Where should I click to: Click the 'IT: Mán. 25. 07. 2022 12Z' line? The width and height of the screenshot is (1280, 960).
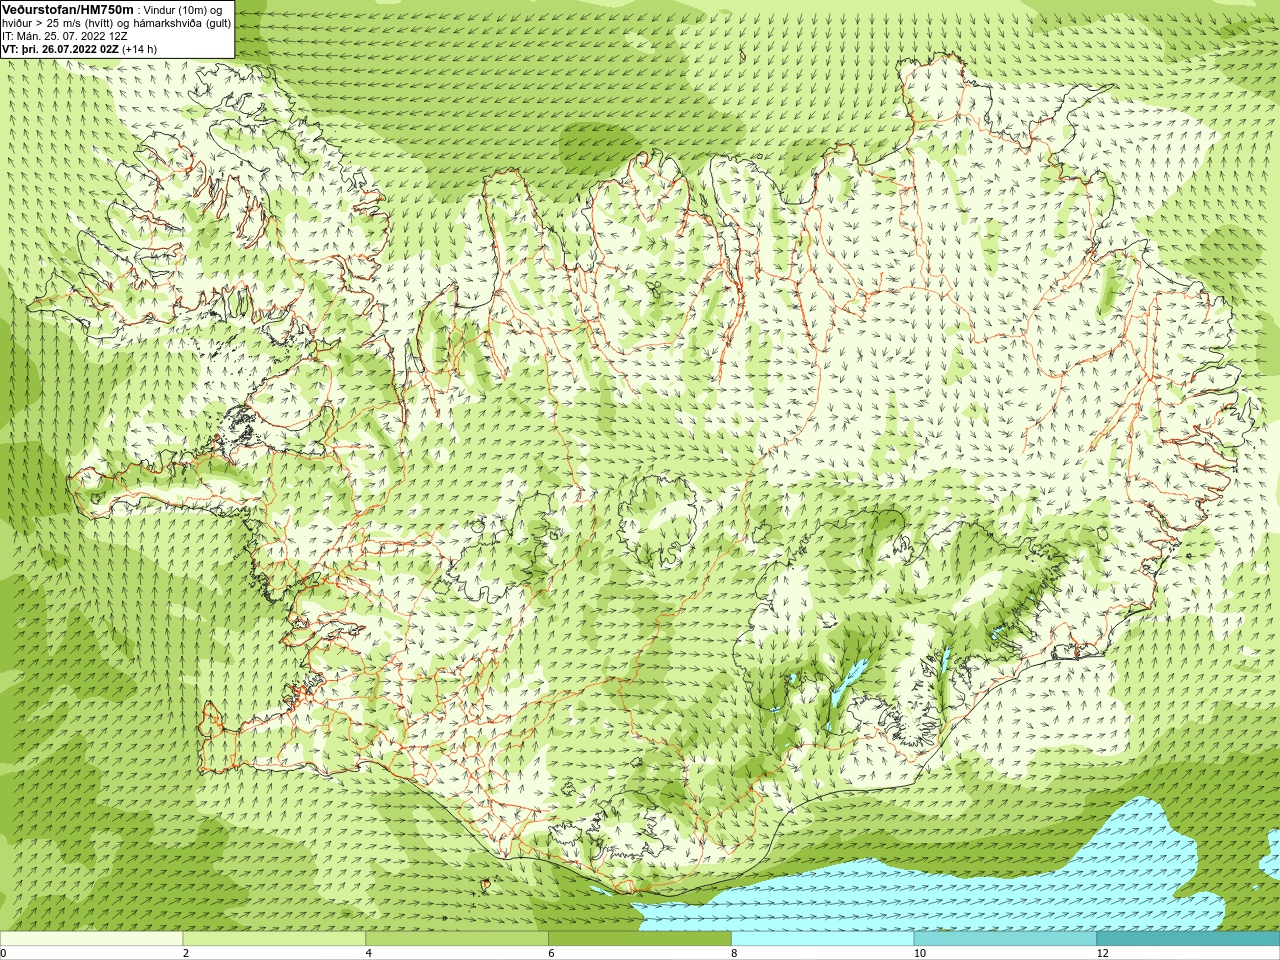65,36
